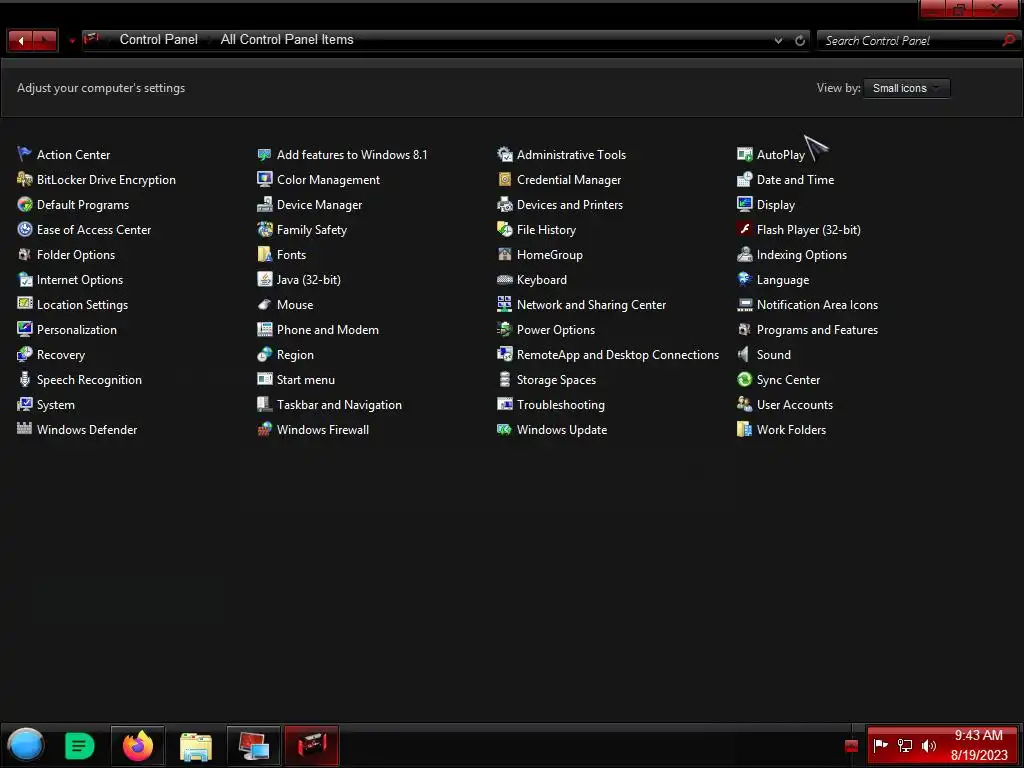Click Control Panel in the address breadcrumb
This screenshot has height=768, width=1024.
pyautogui.click(x=159, y=40)
